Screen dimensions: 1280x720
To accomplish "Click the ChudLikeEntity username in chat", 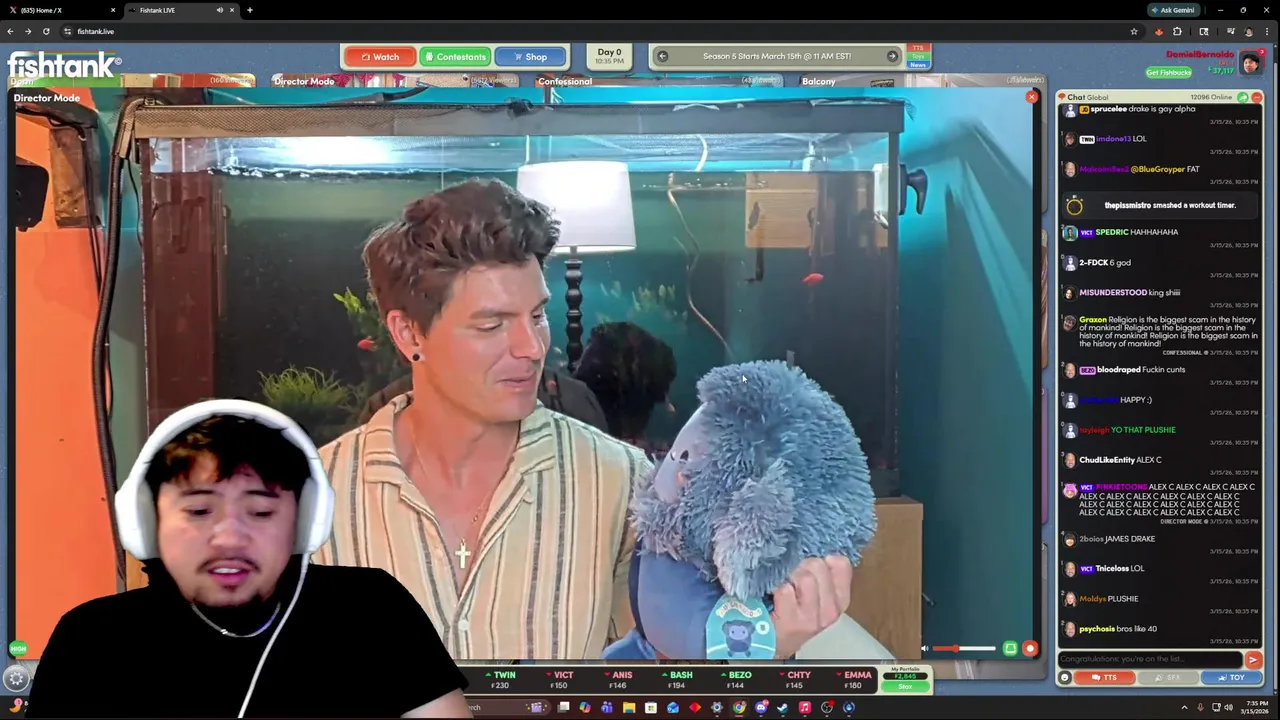I will tap(1106, 460).
